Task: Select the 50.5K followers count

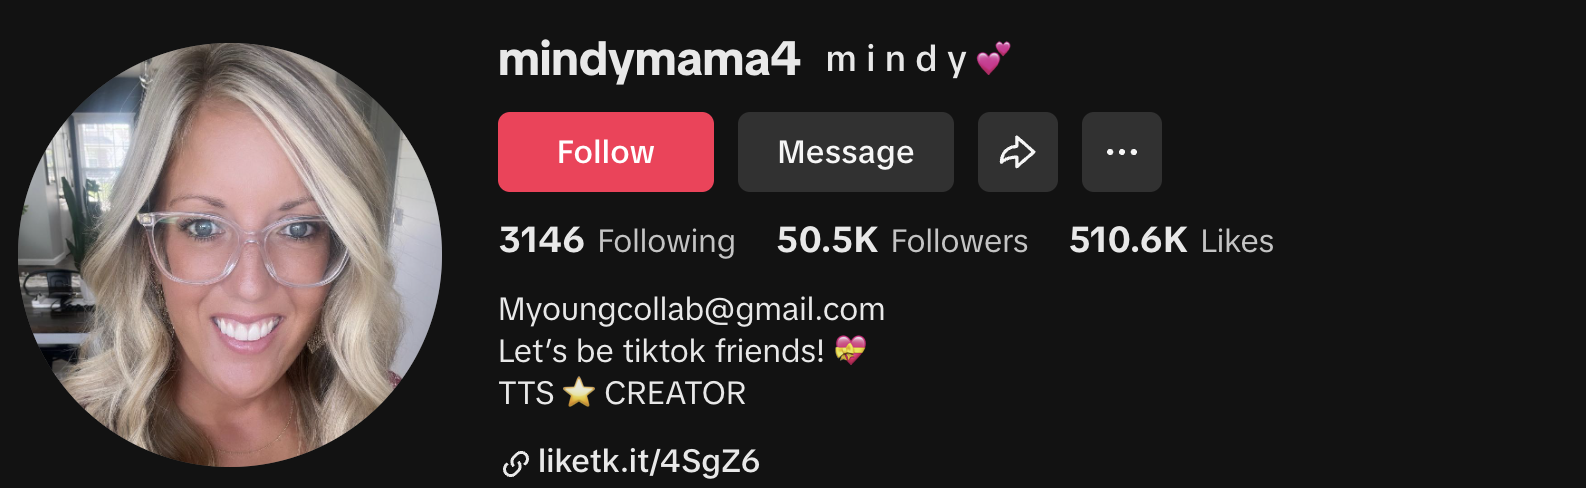Action: 827,240
